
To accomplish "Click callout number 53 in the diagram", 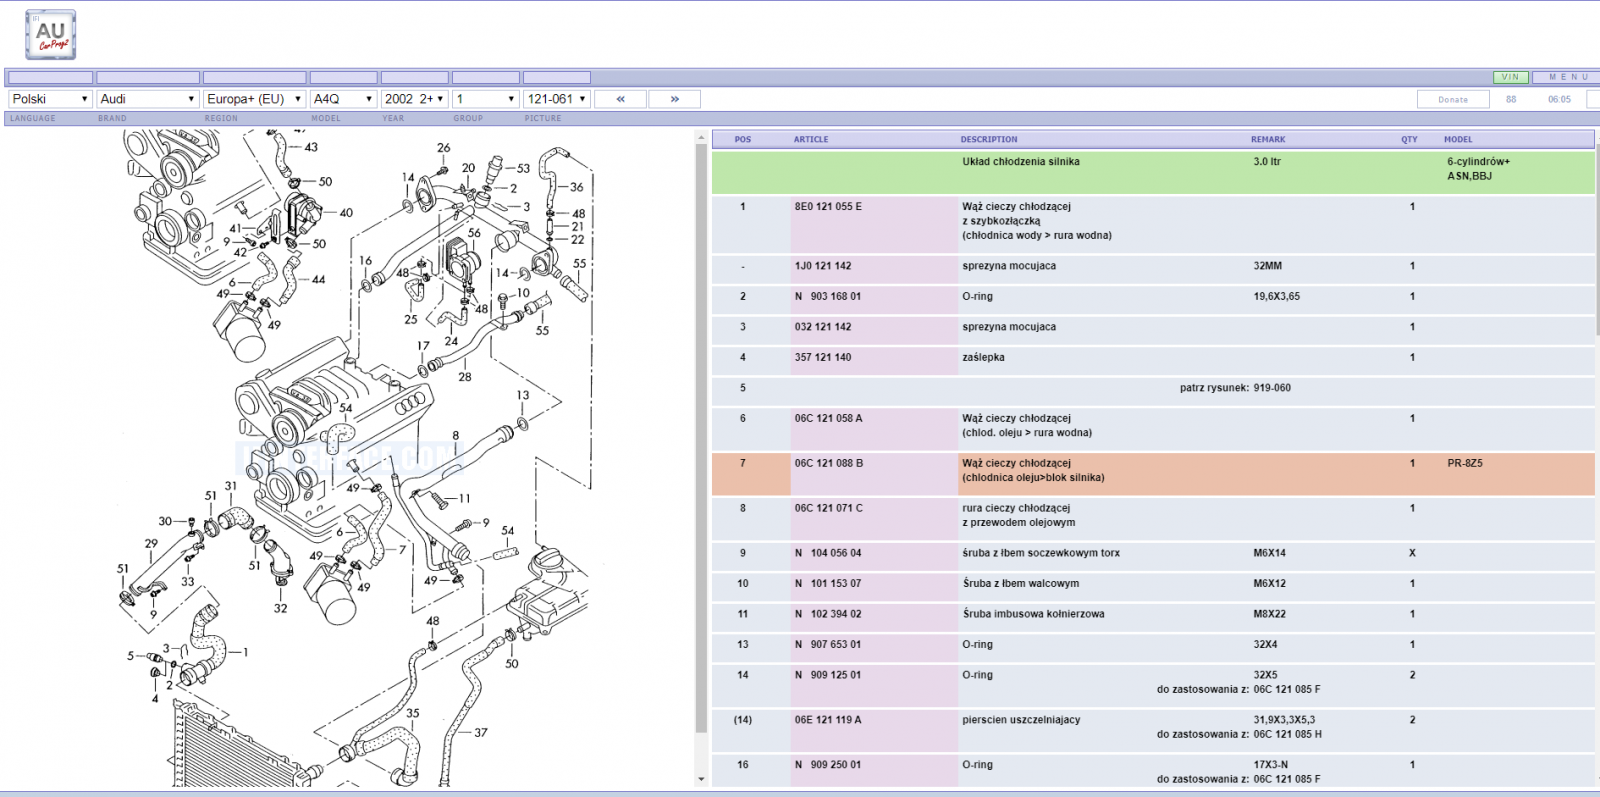I will (523, 168).
